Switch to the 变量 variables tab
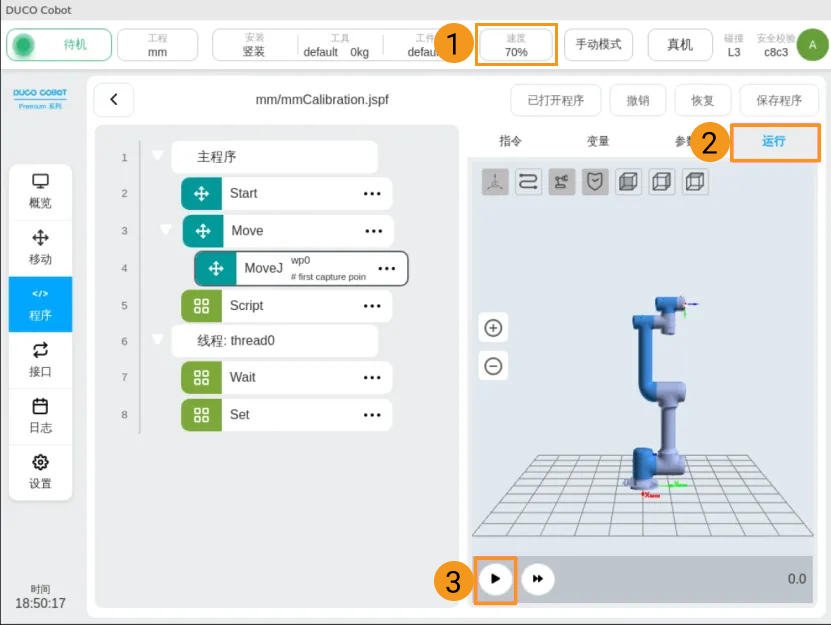Viewport: 831px width, 625px height. pos(598,141)
